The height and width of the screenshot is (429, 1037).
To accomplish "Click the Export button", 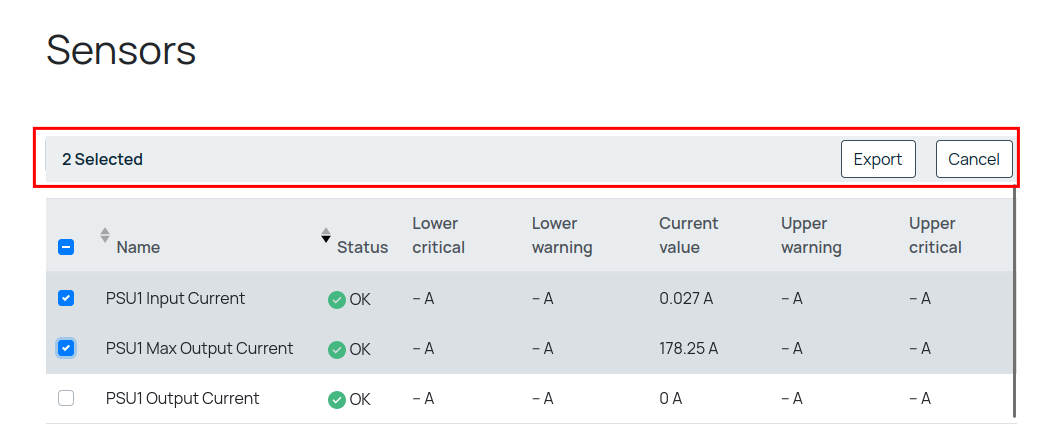I will [x=878, y=159].
